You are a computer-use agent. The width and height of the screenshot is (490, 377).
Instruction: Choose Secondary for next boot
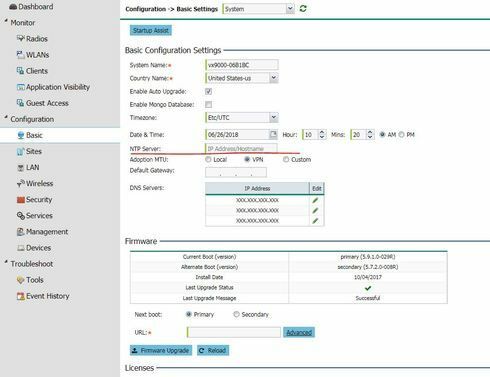[236, 314]
